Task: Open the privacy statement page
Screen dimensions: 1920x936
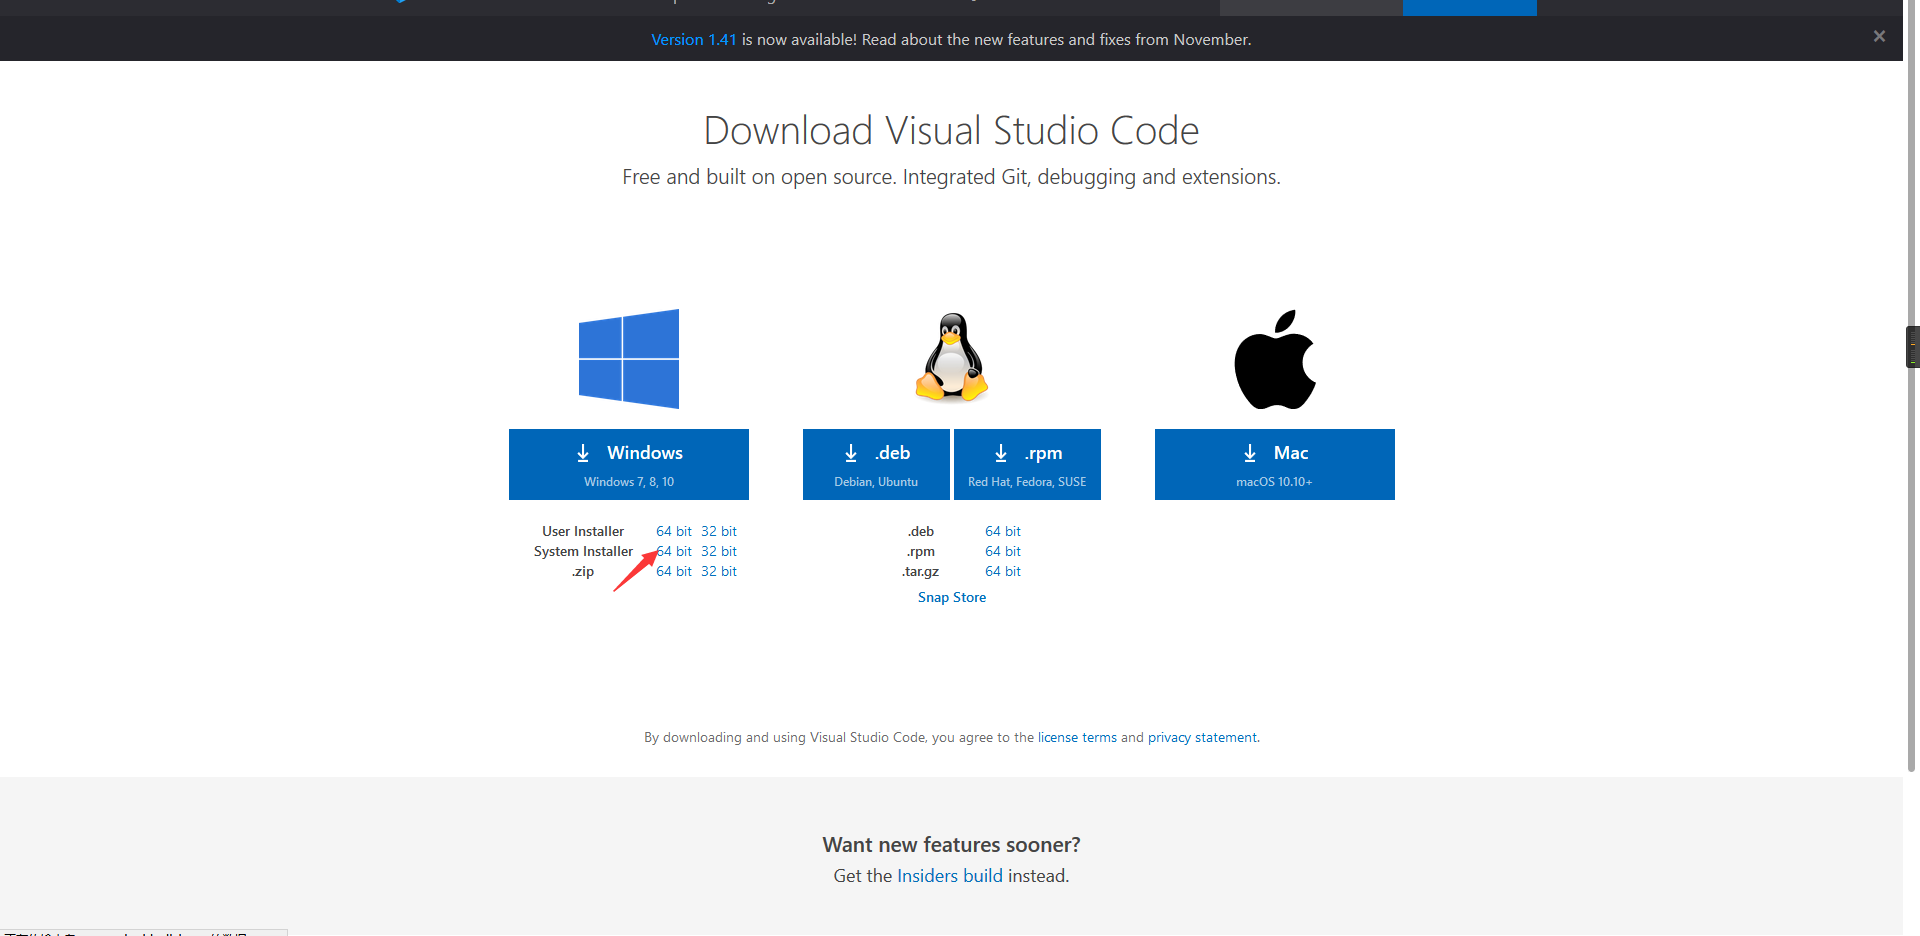Action: click(x=1202, y=737)
